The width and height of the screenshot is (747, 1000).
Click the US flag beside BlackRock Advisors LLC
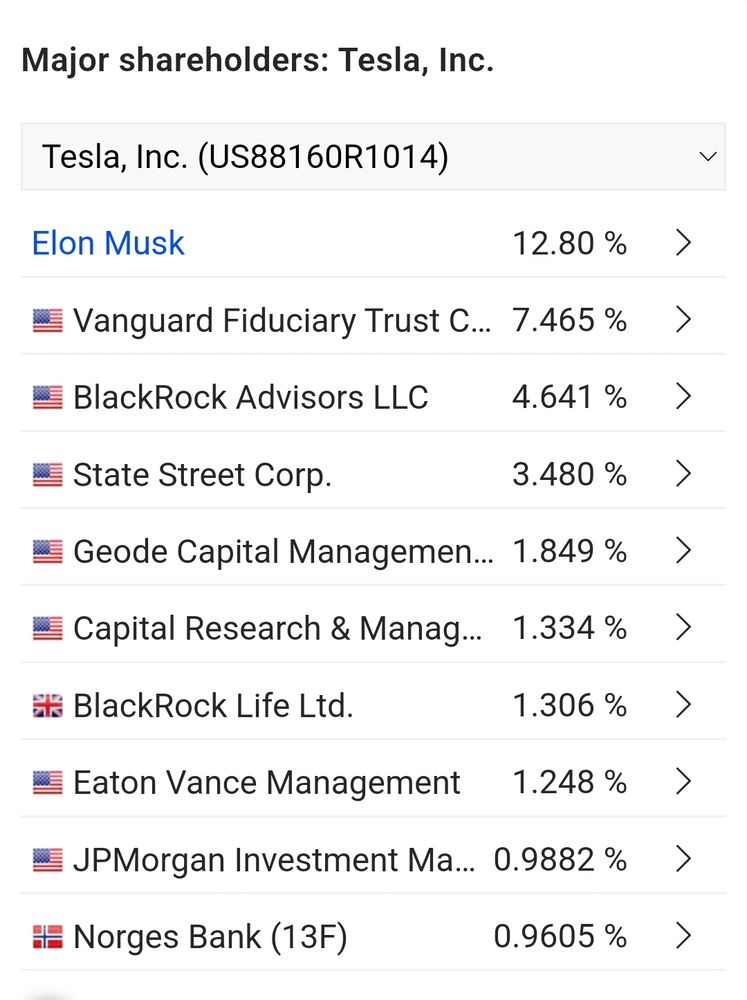pos(48,397)
